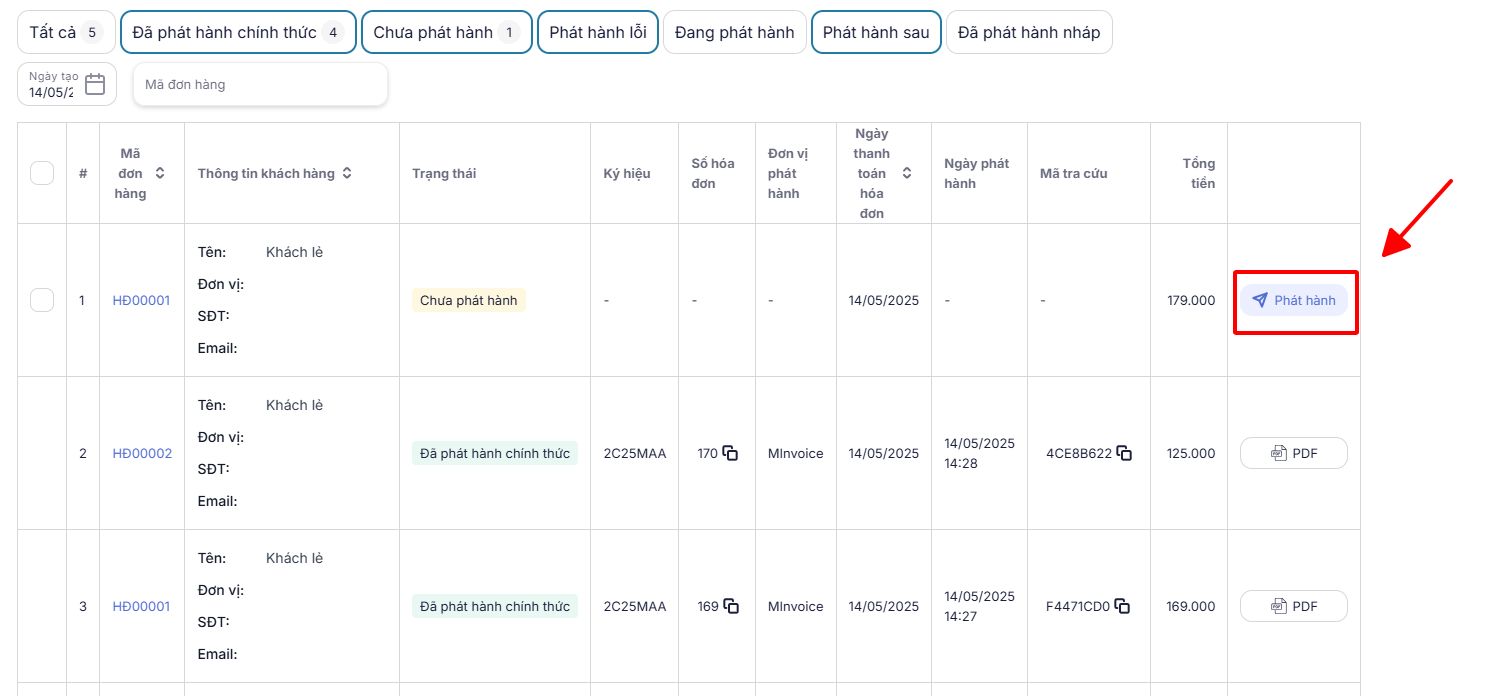This screenshot has height=696, width=1490.
Task: Click Phát hành button for row 1
Action: [1294, 300]
